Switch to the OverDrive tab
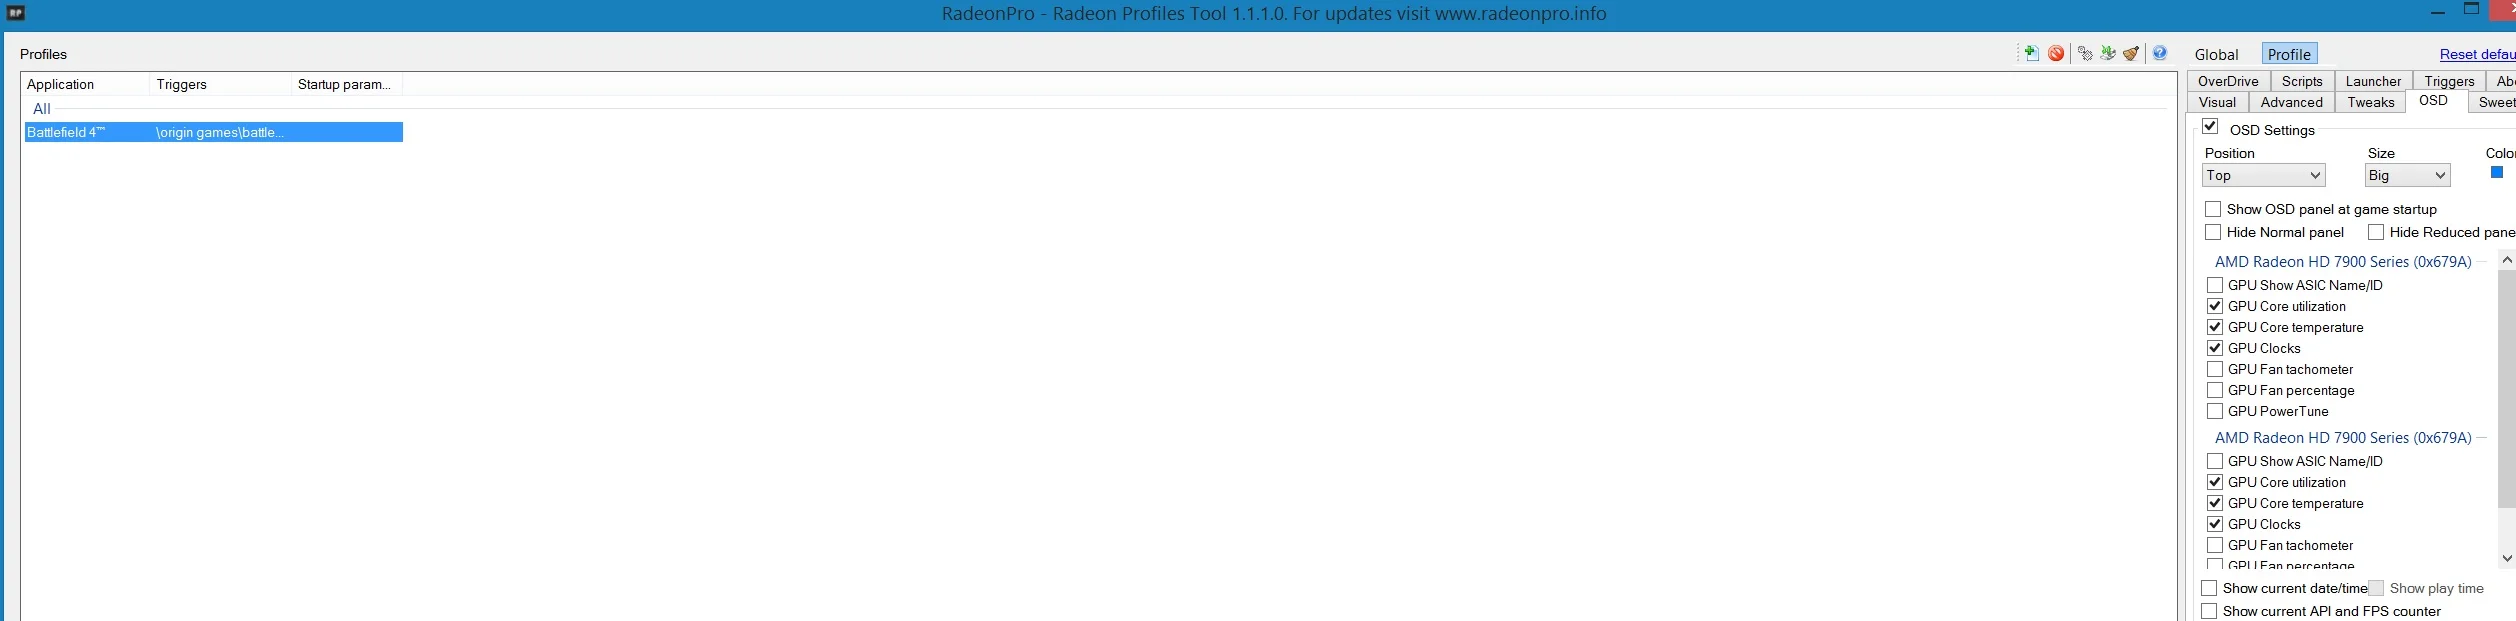The image size is (2516, 621). [x=2228, y=81]
